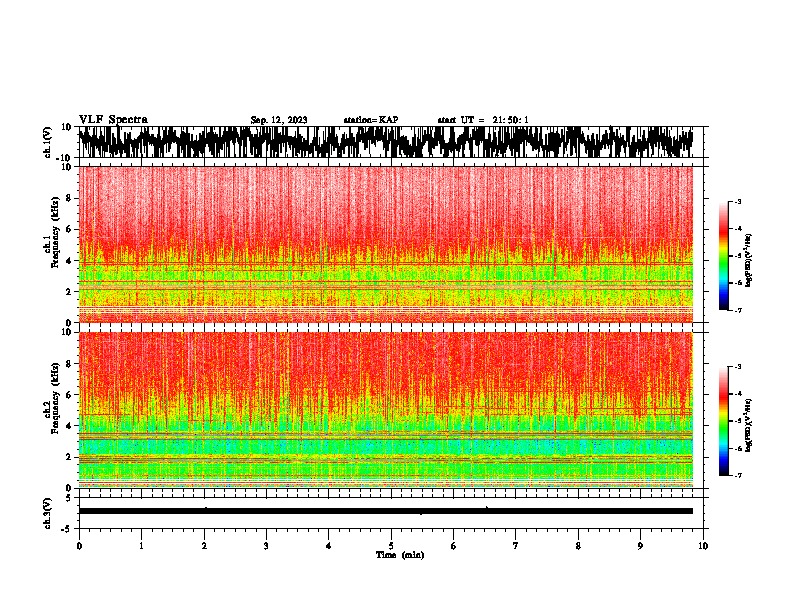Screen dimensions: 792x612
Task: Click the "5" tick on the time axis
Action: coord(391,546)
